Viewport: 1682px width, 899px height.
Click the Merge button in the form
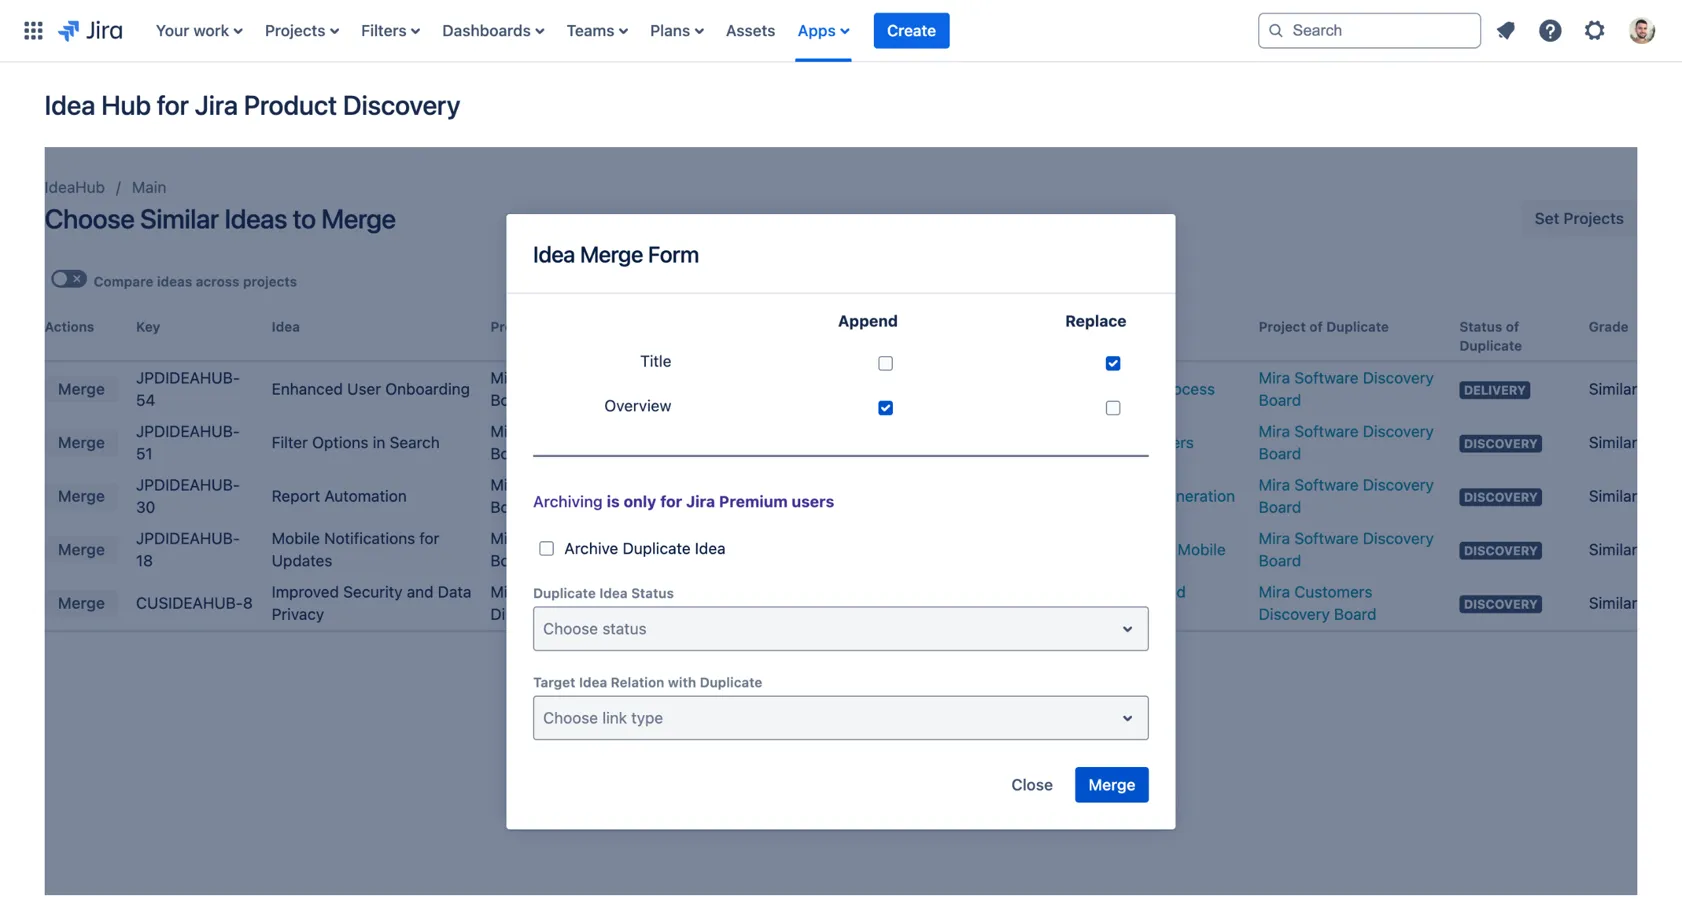(1111, 785)
